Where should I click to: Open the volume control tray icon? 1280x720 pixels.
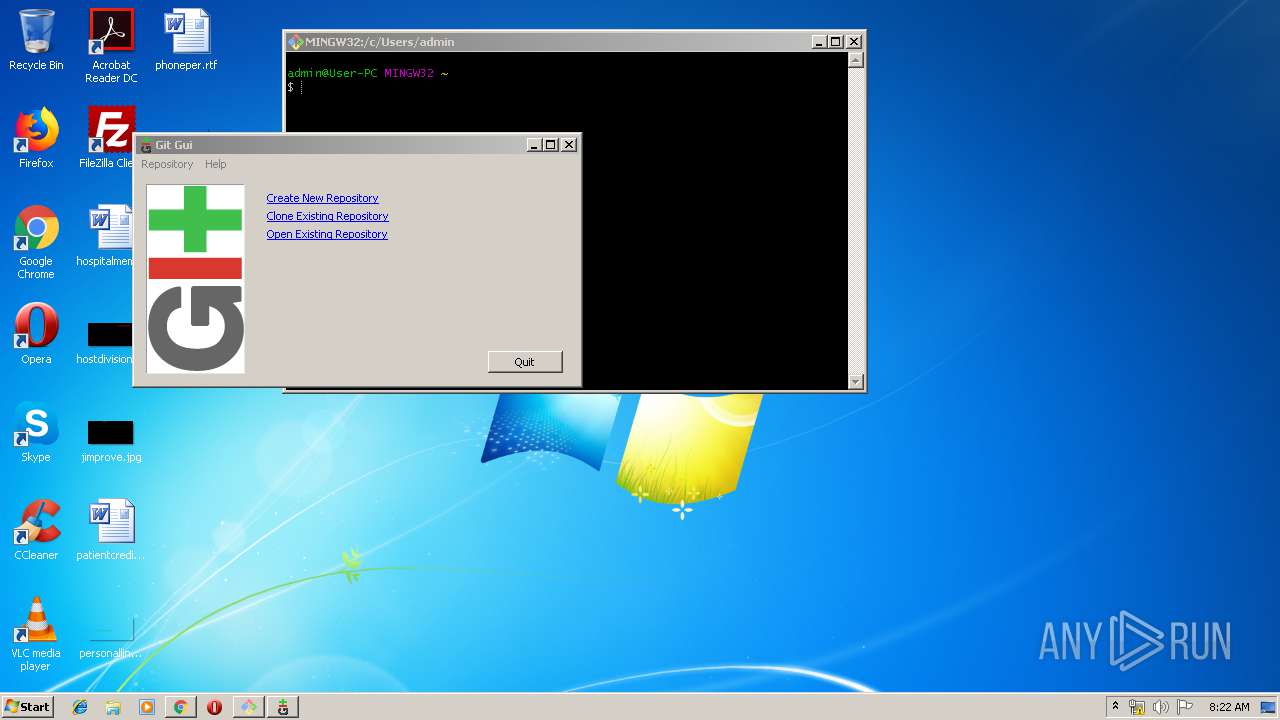(x=1160, y=707)
